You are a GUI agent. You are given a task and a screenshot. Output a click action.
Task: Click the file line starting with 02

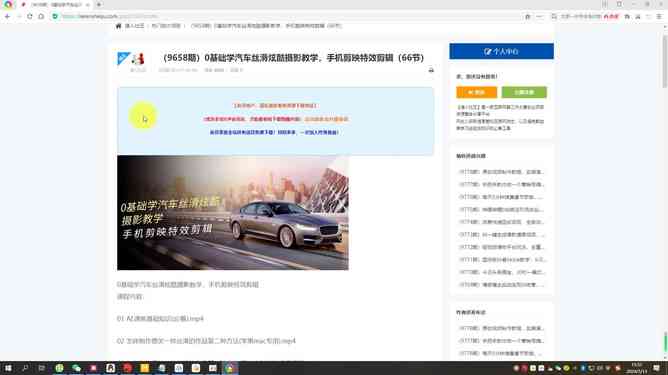pyautogui.click(x=206, y=341)
